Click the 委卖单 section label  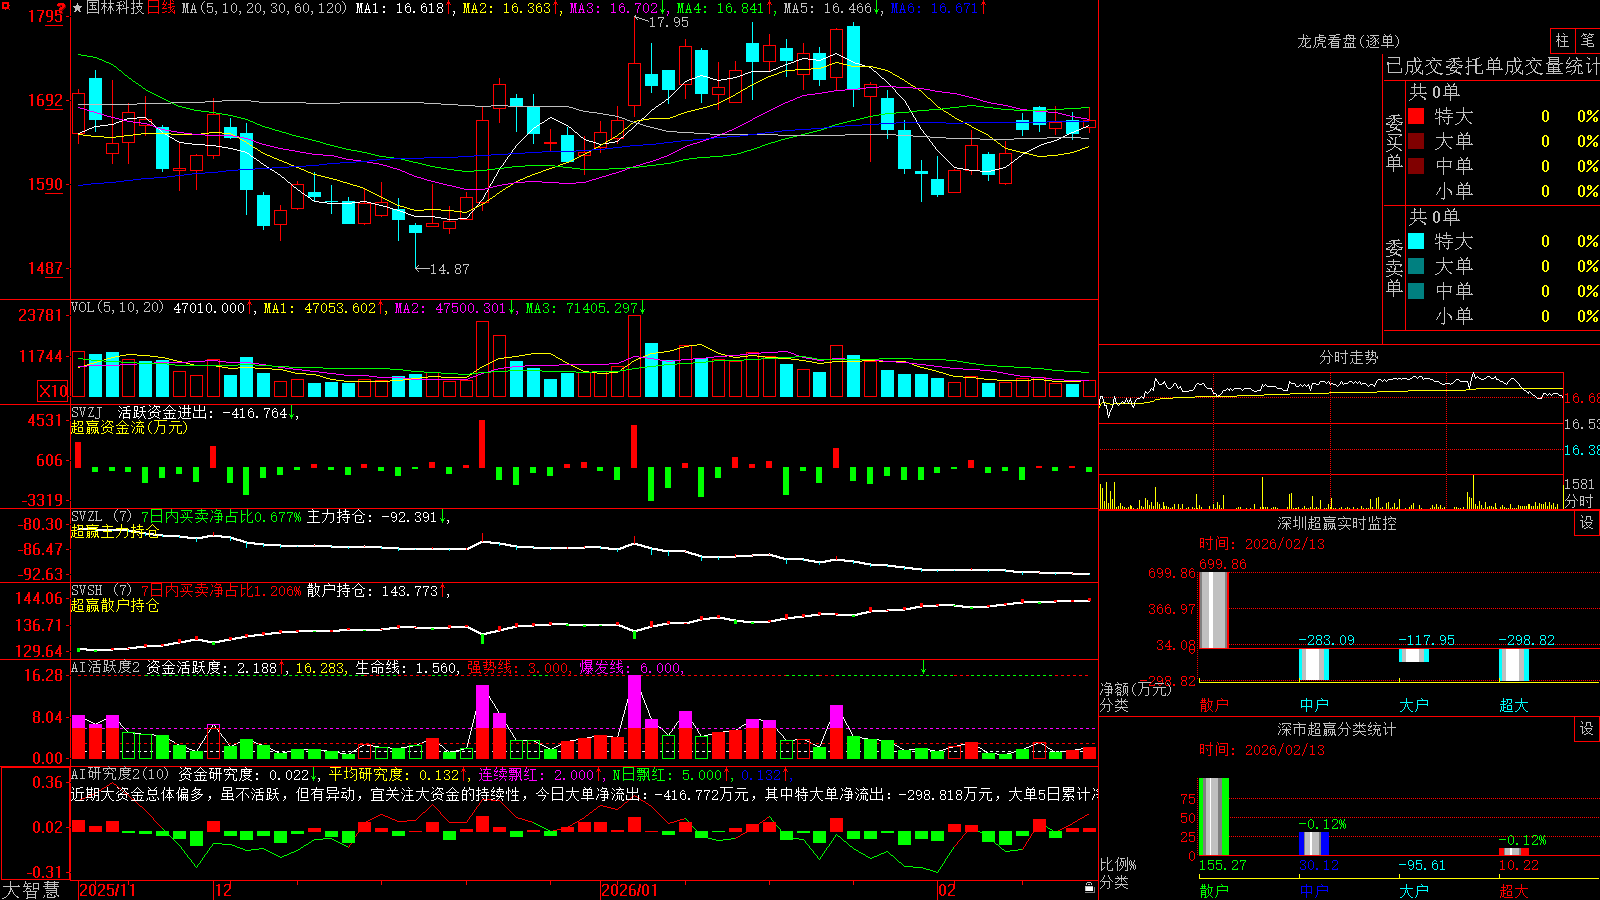click(1394, 268)
